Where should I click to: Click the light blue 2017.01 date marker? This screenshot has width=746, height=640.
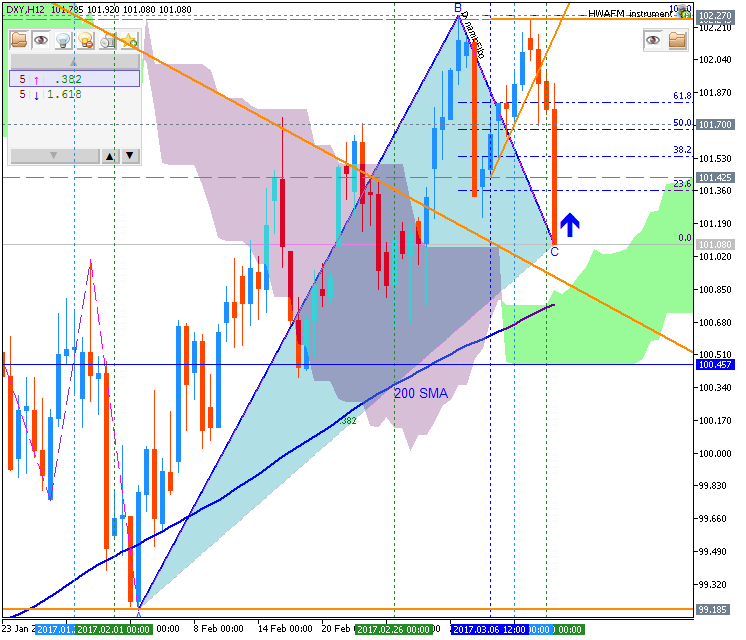coord(55,630)
